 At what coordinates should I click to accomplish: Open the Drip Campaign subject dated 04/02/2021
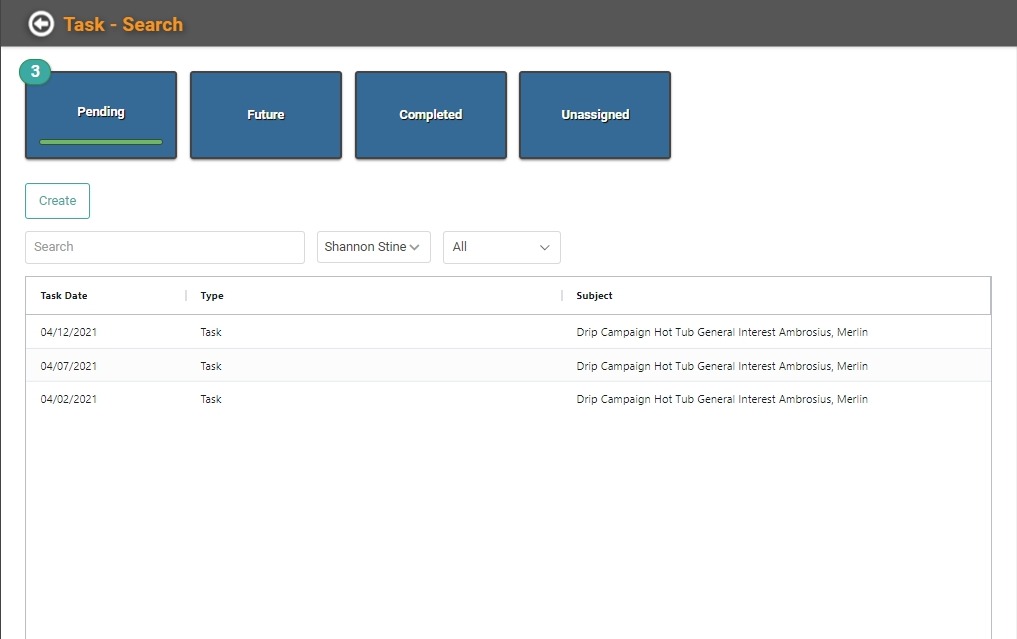click(x=722, y=399)
